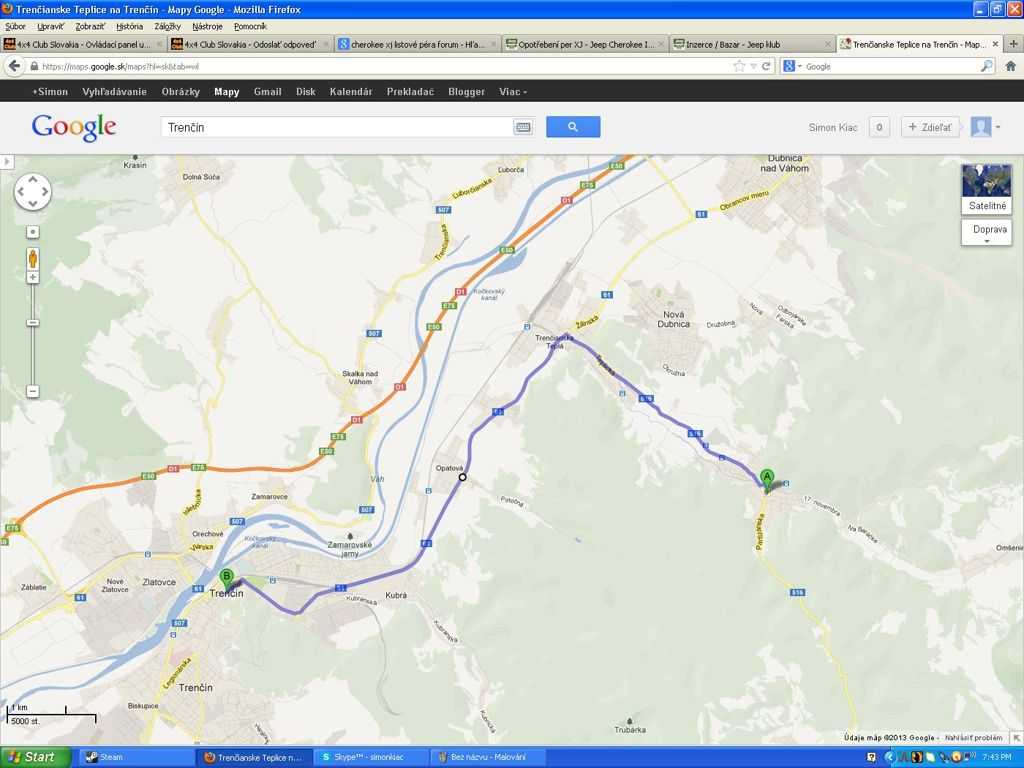Viewport: 1024px width, 768px height.
Task: Click the Firefox back navigation arrow
Action: (14, 66)
